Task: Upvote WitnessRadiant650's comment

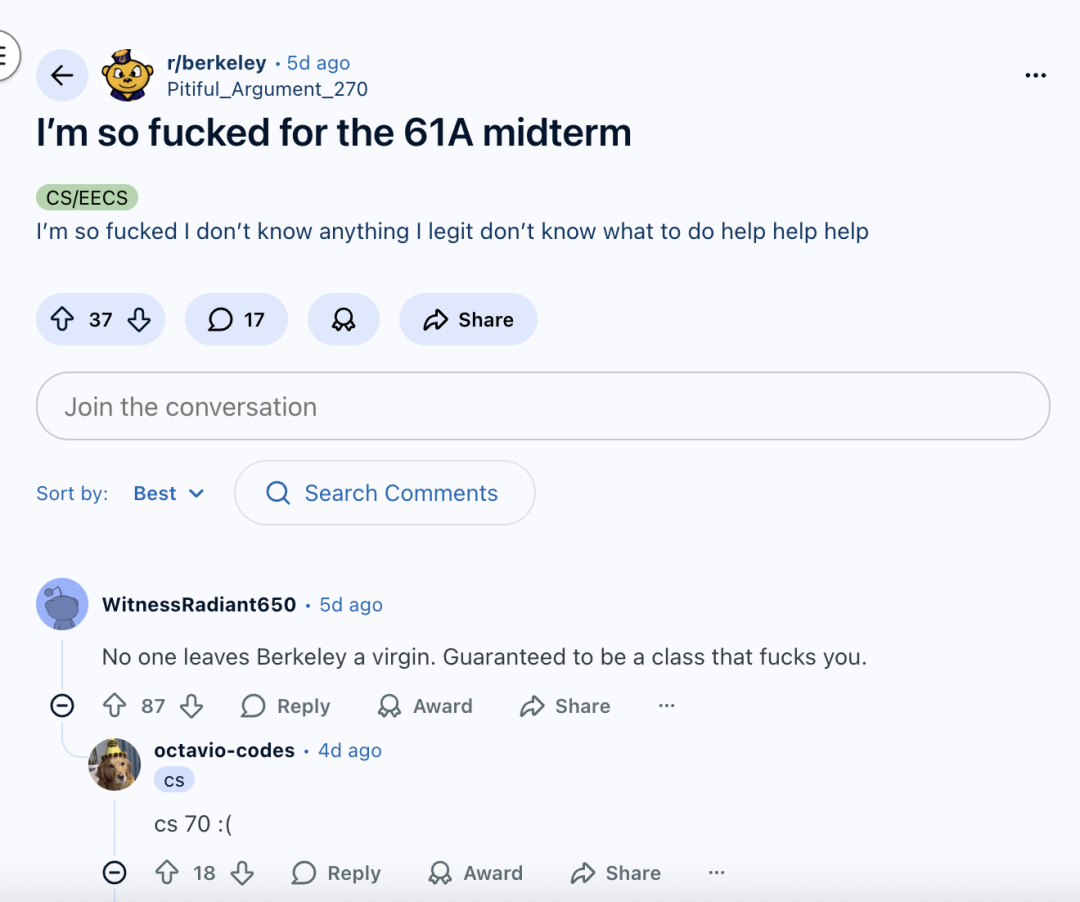Action: pos(115,706)
